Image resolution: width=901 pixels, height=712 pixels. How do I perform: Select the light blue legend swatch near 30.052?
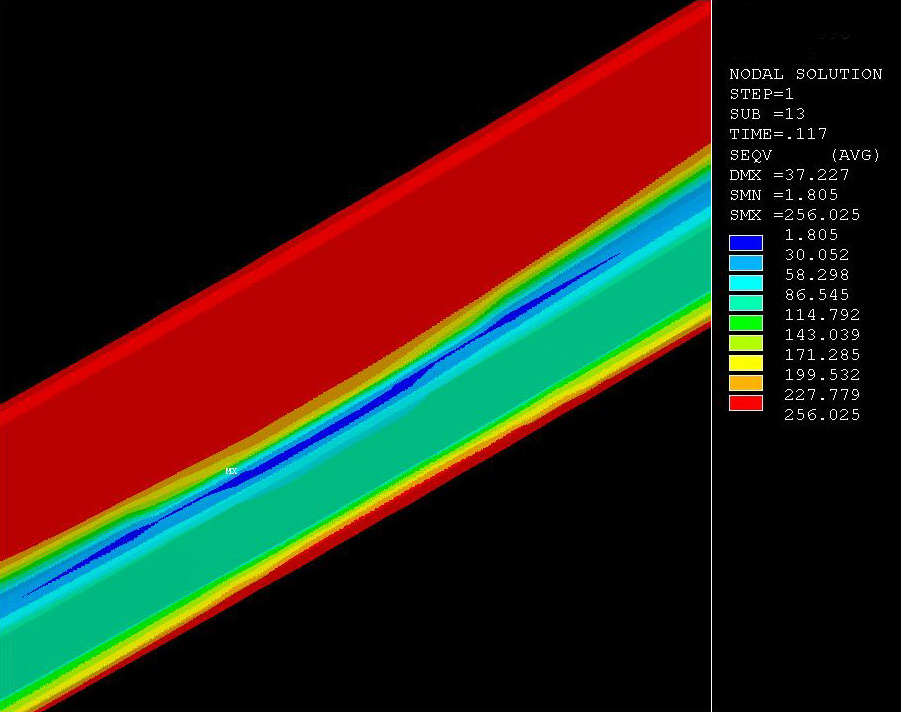click(x=746, y=262)
